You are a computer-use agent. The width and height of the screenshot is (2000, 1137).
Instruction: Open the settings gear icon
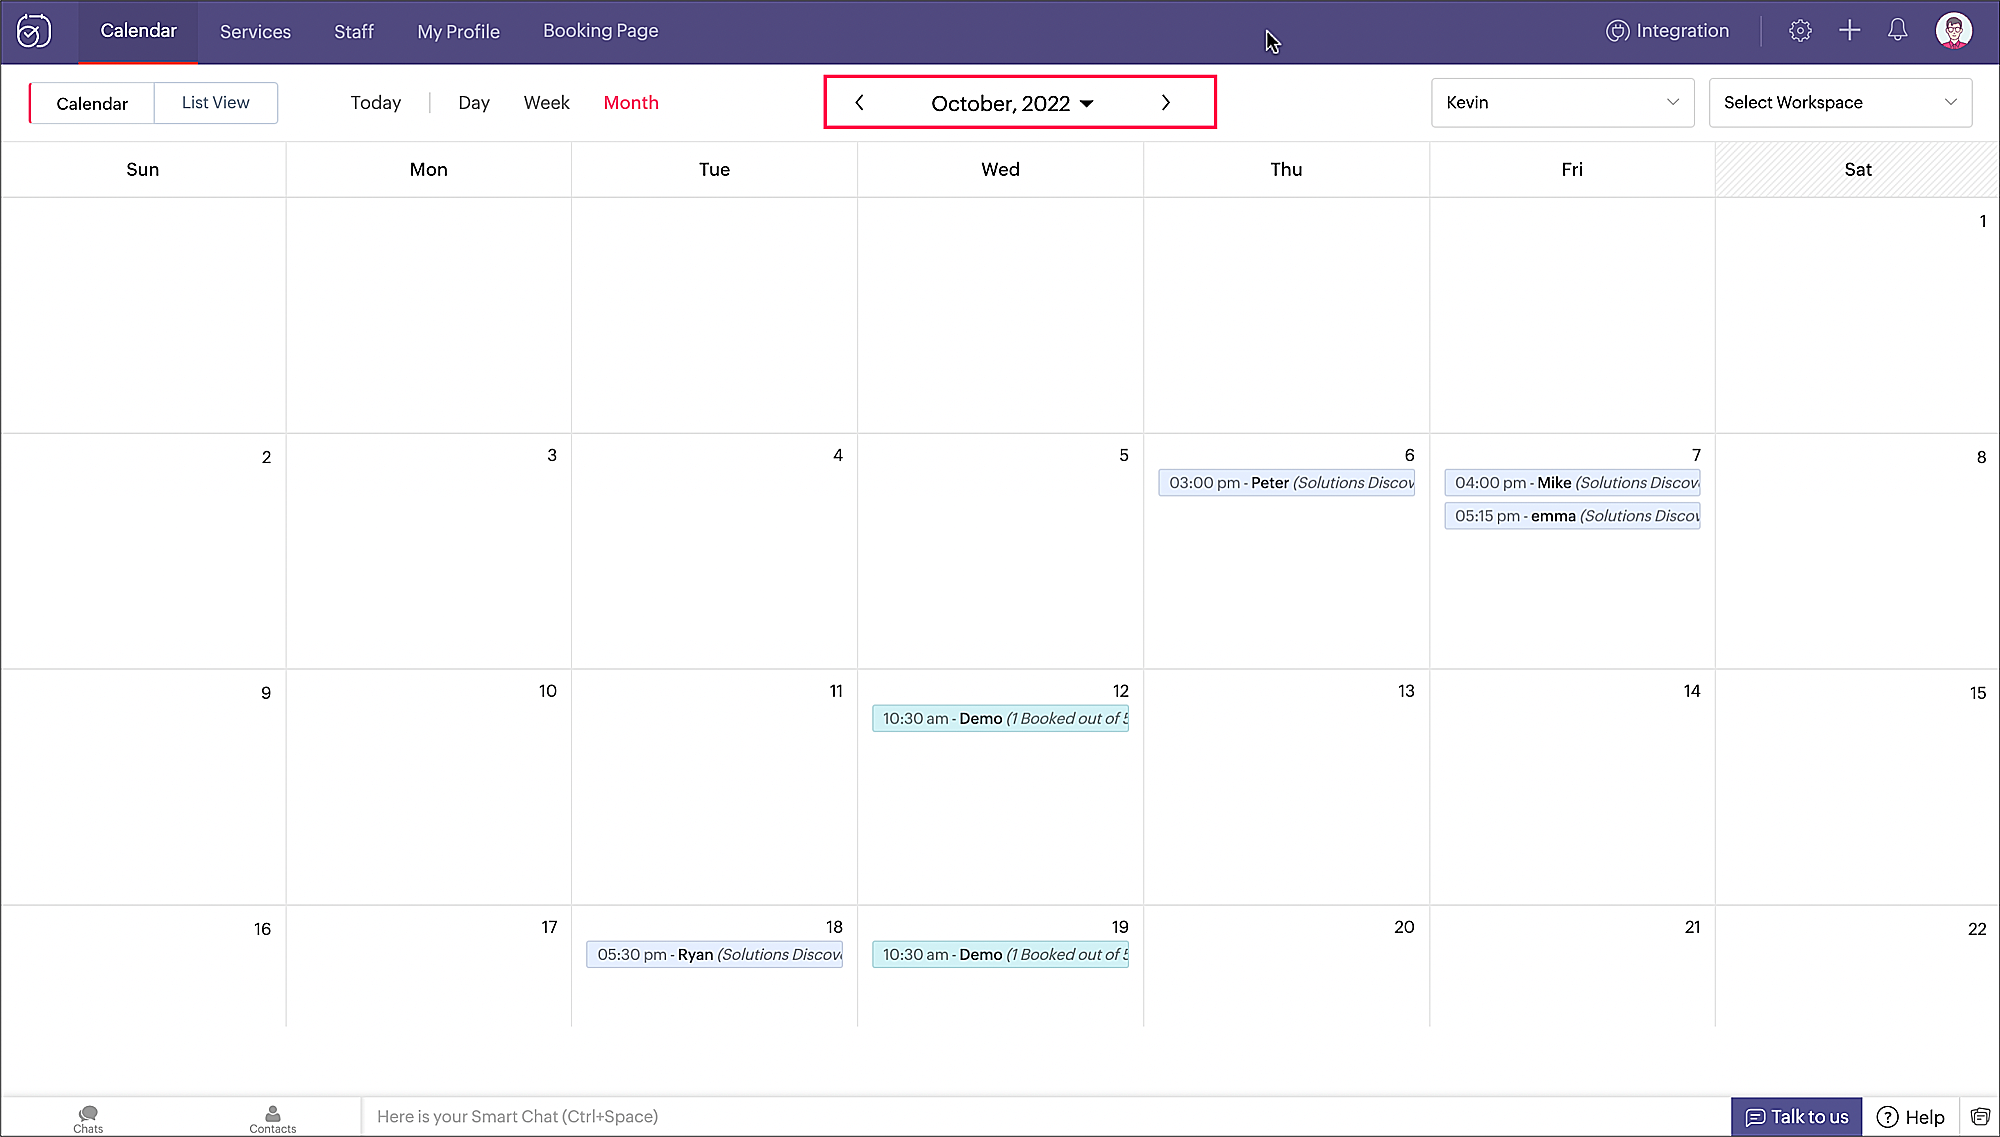tap(1800, 31)
